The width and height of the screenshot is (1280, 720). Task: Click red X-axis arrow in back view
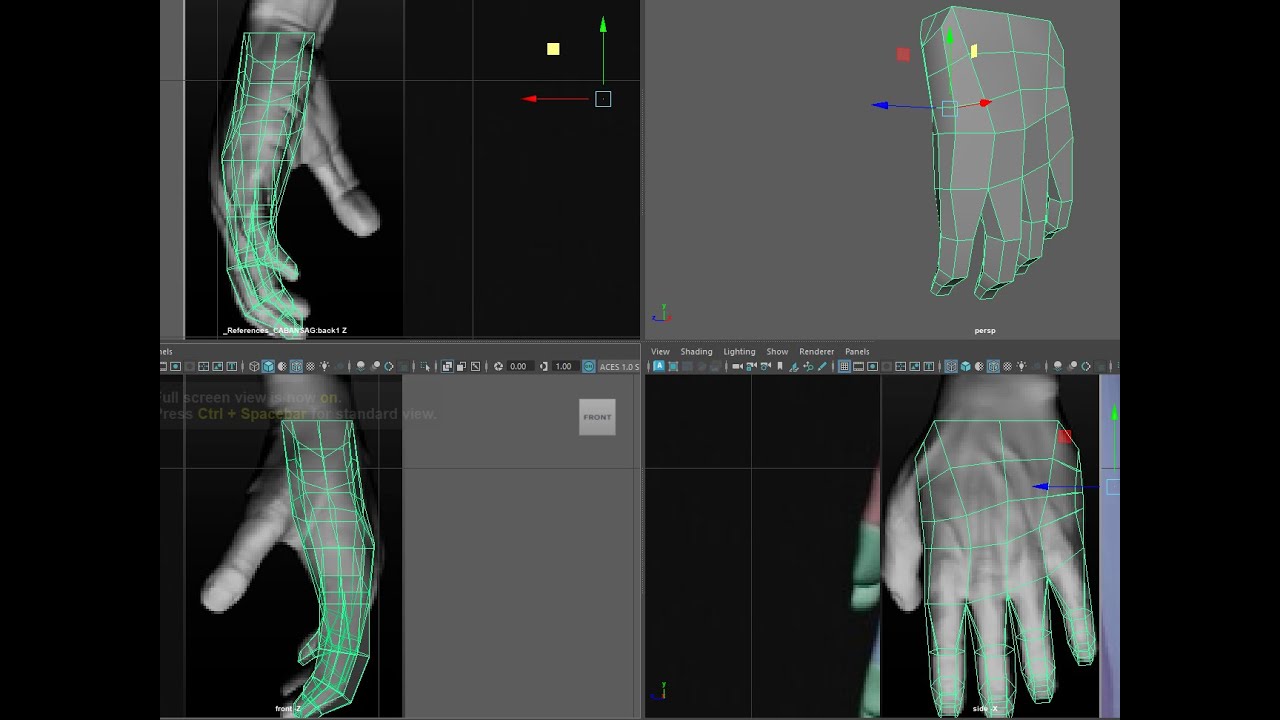tap(531, 98)
